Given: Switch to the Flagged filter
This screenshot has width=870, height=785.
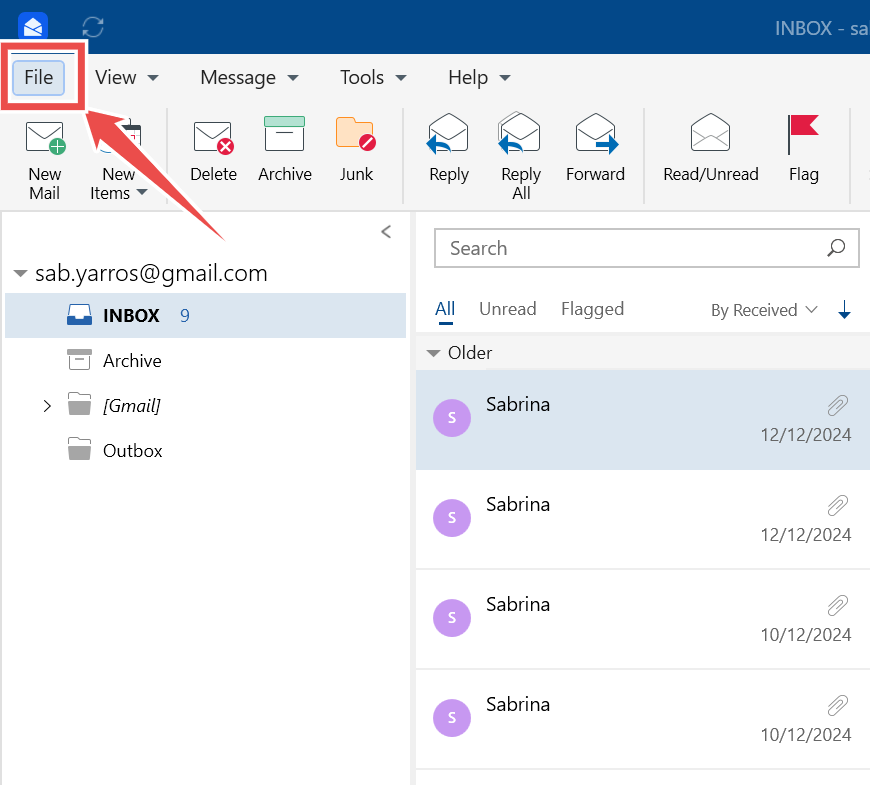Looking at the screenshot, I should click(592, 309).
